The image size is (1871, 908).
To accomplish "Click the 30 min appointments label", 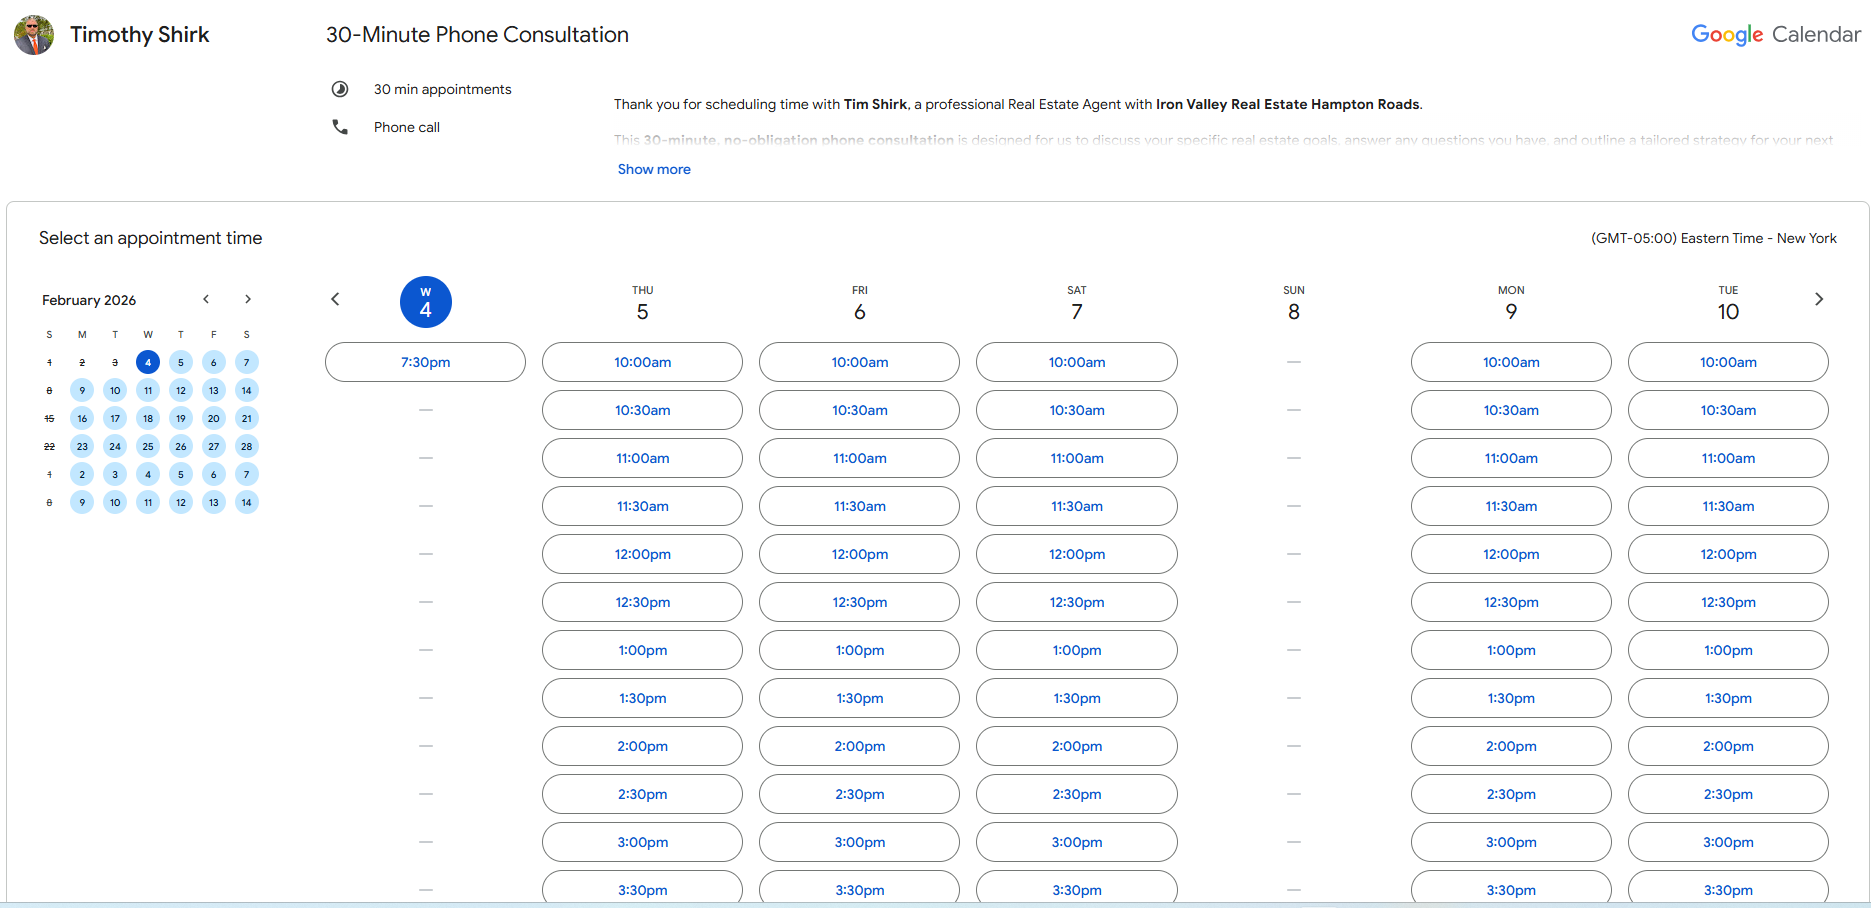I will pyautogui.click(x=443, y=89).
